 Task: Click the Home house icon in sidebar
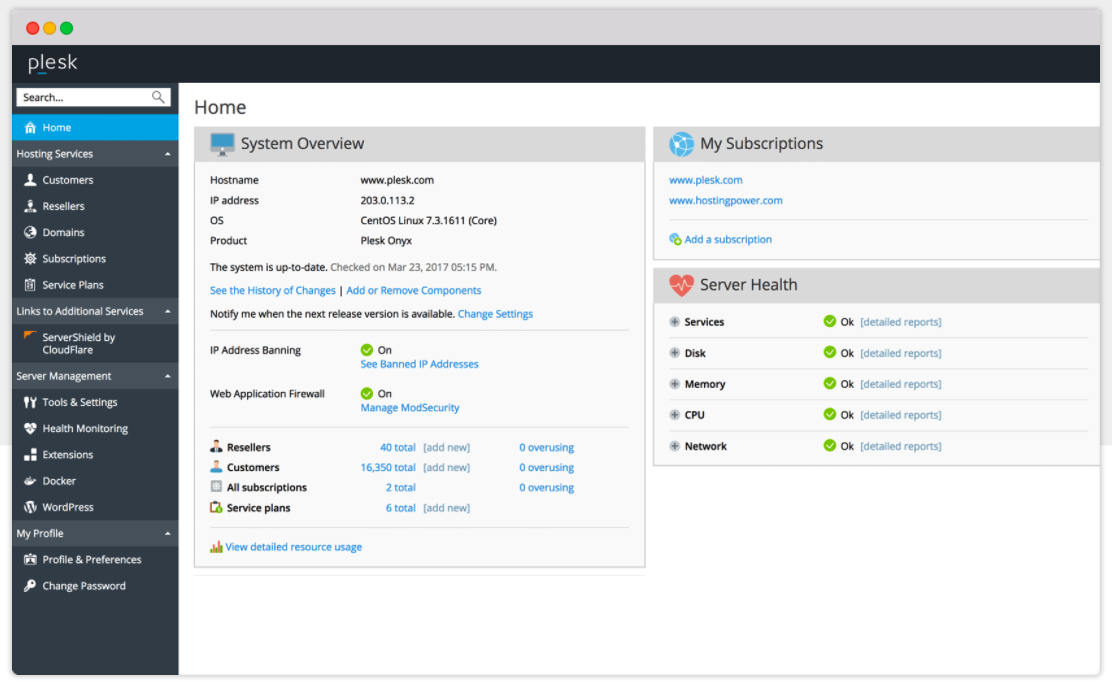pos(30,128)
